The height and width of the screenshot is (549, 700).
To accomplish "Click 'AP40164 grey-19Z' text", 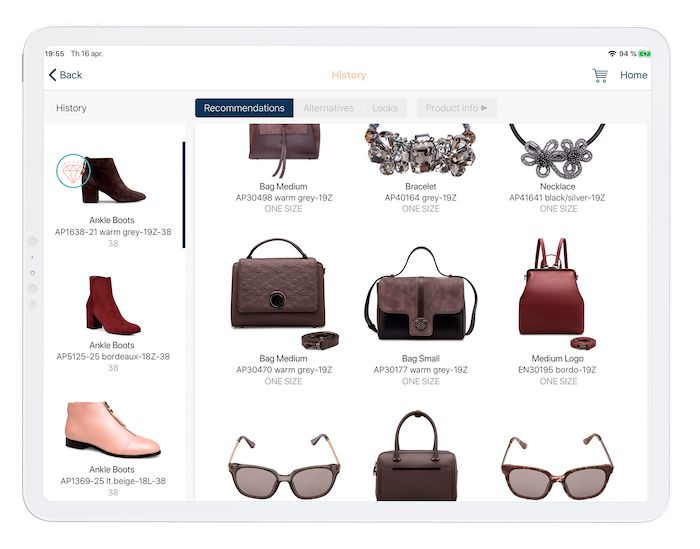I will click(421, 197).
